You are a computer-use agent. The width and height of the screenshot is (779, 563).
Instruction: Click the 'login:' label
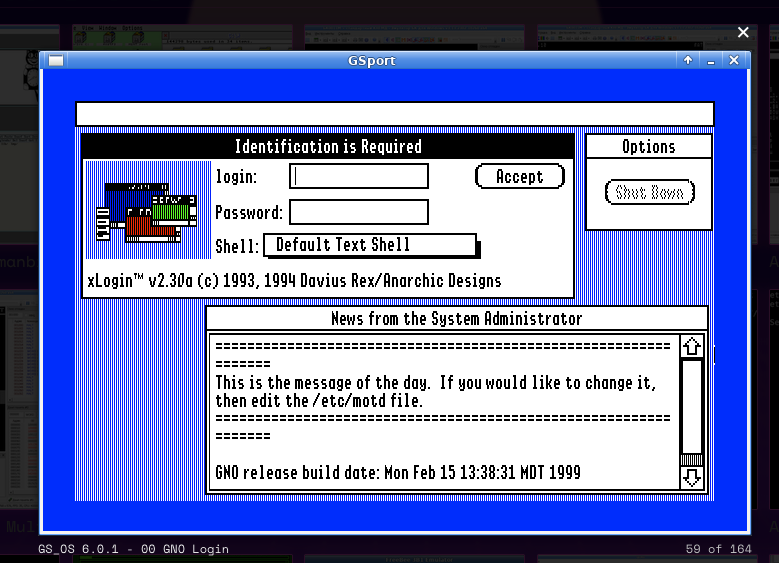236,177
